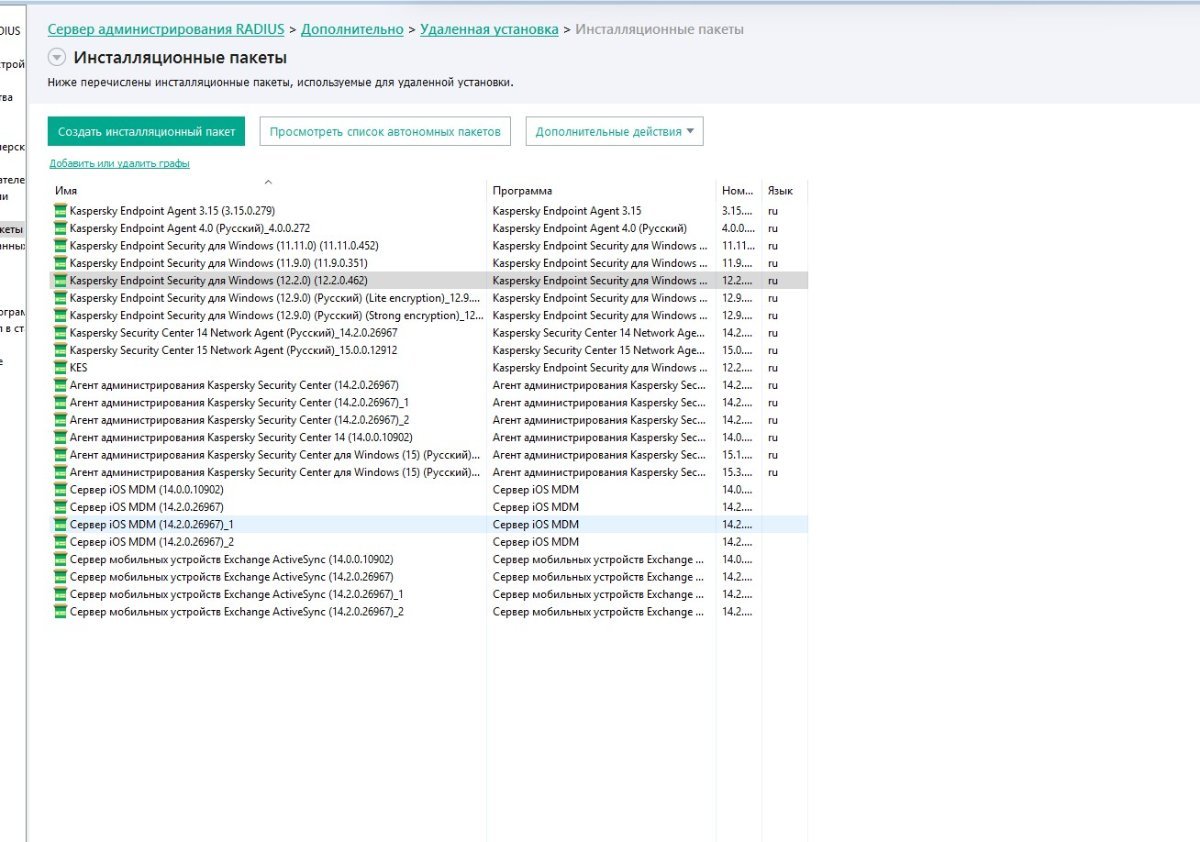Click version cell '11.11...'
The height and width of the screenshot is (842, 1200).
point(738,246)
